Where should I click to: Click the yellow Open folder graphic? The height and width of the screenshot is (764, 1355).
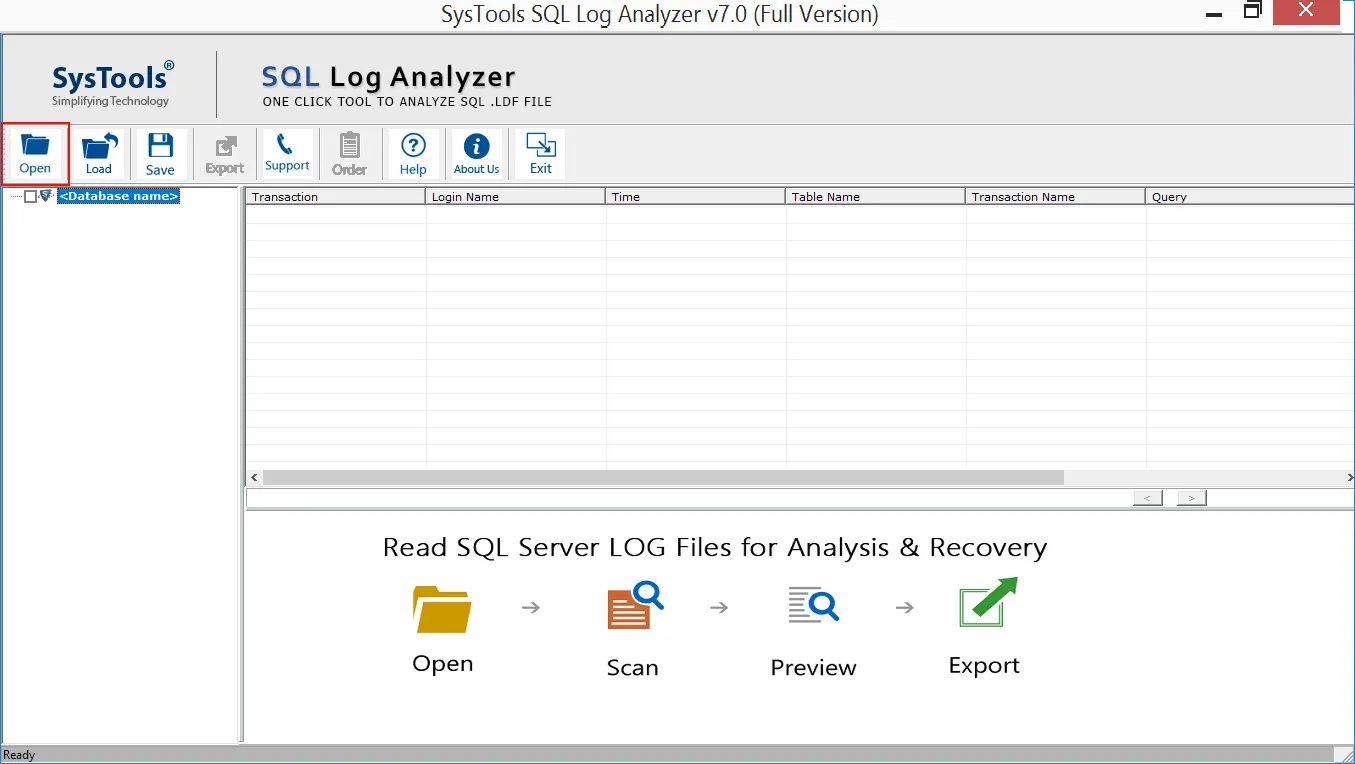coord(442,609)
